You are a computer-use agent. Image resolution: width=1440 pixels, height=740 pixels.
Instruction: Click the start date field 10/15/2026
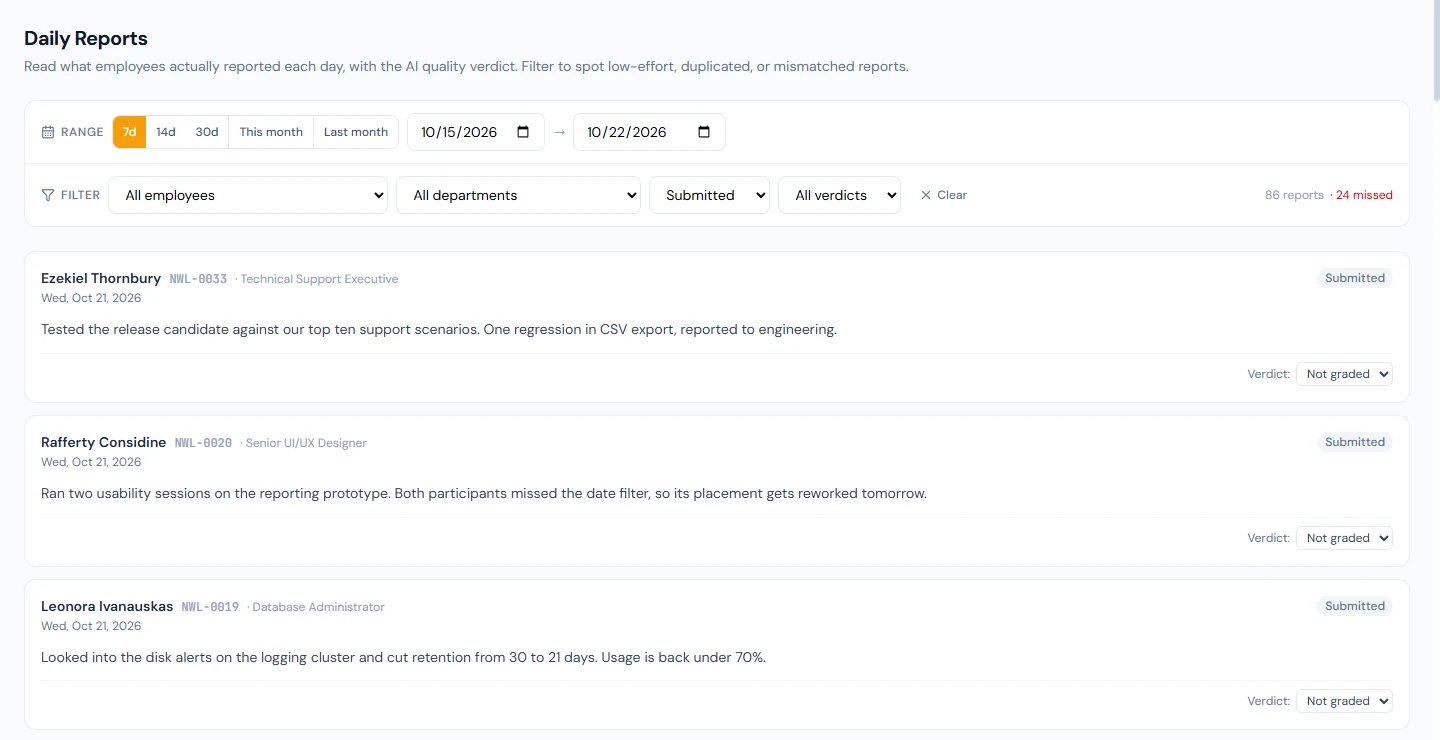pos(476,132)
